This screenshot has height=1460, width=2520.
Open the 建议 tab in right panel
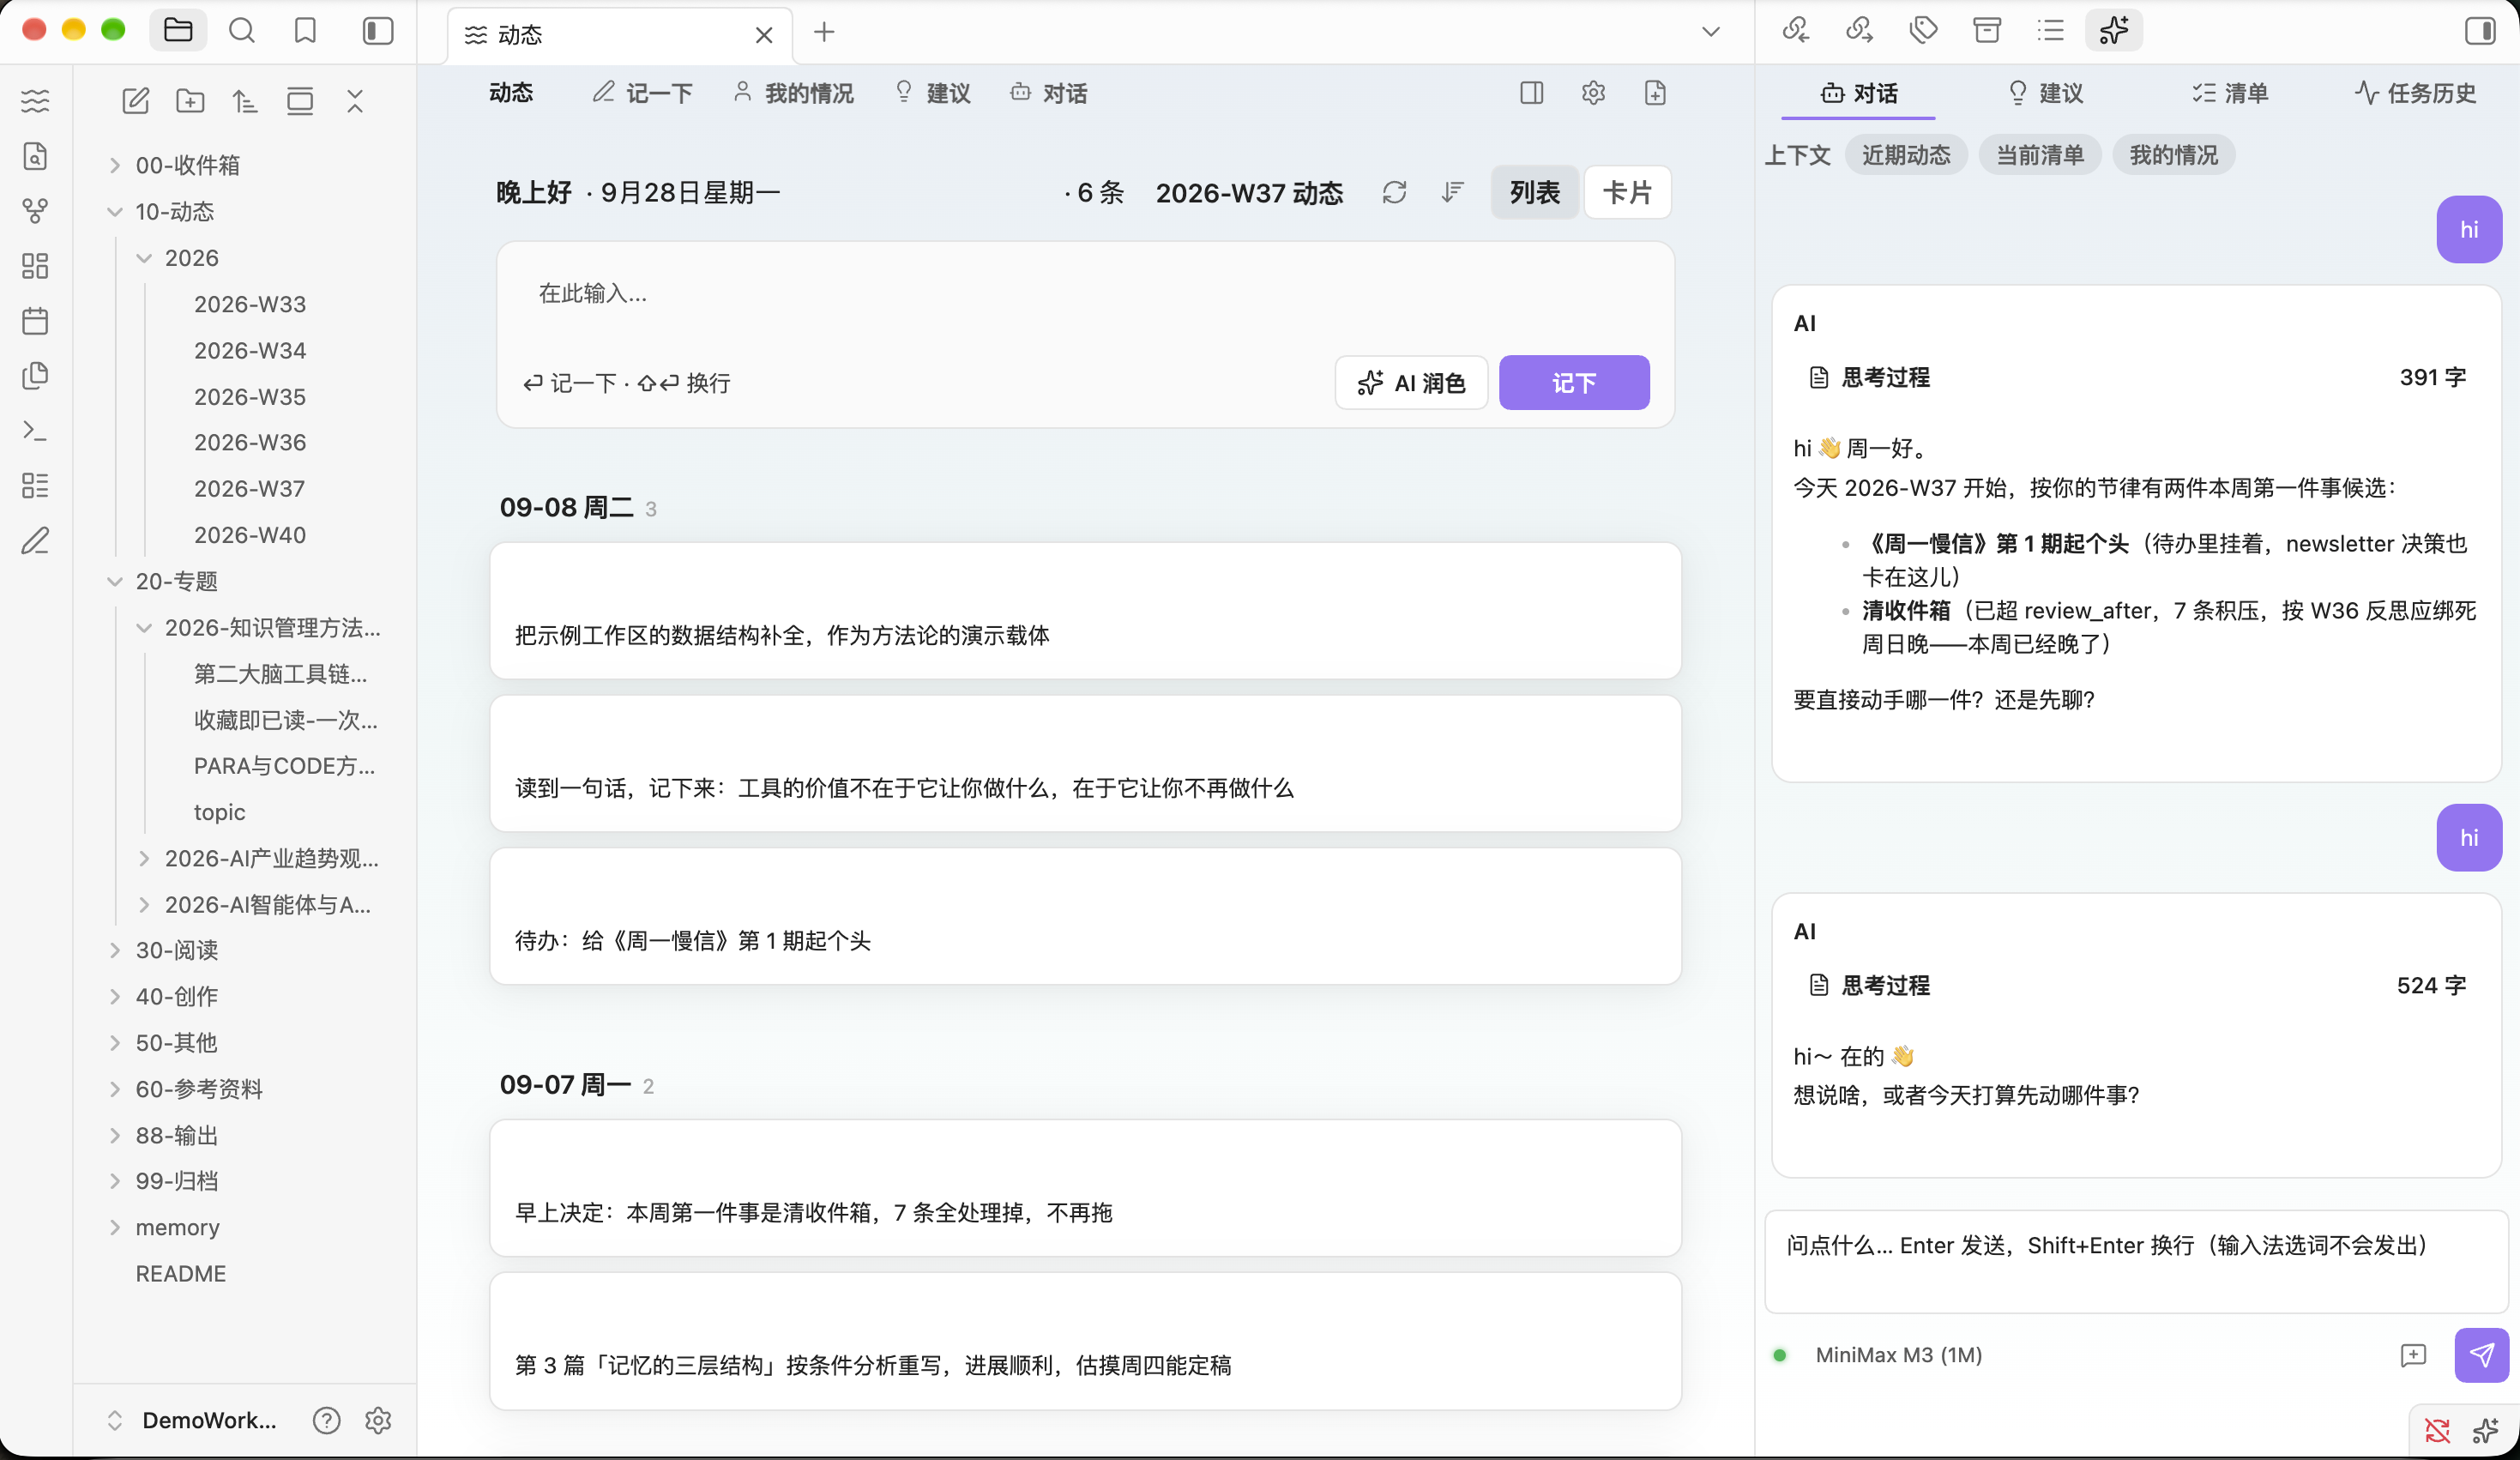click(2046, 93)
